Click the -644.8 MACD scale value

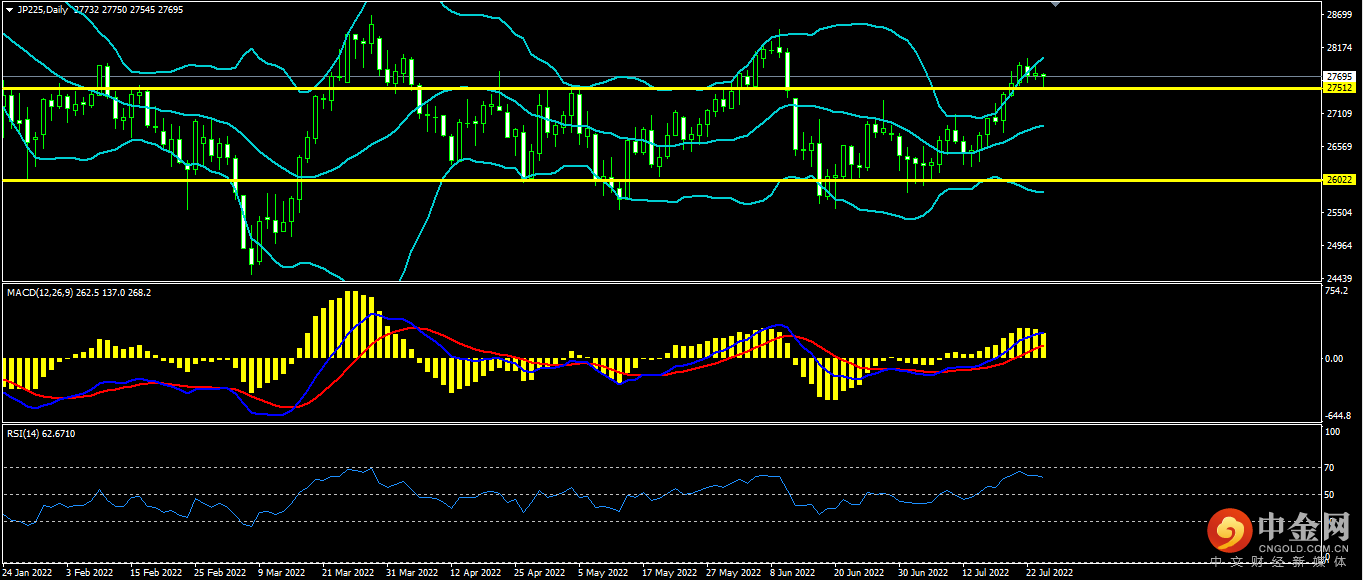(1337, 415)
